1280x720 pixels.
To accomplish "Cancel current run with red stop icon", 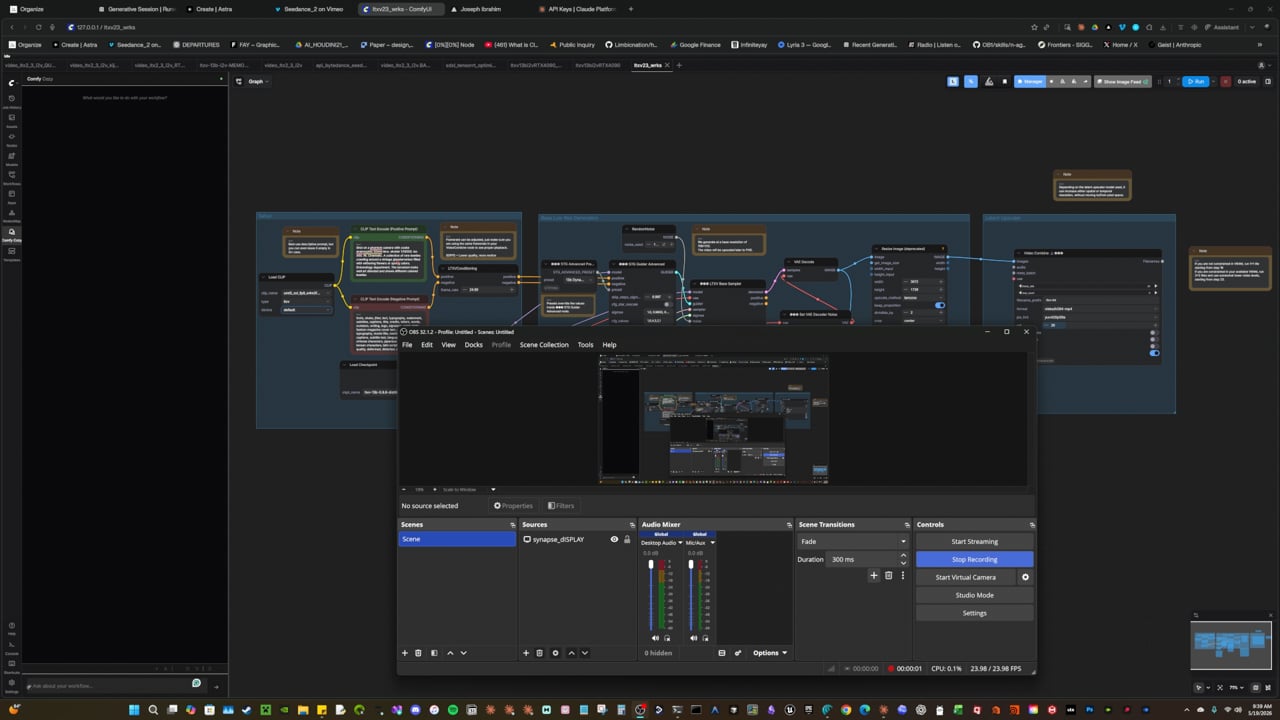I will (x=1226, y=81).
